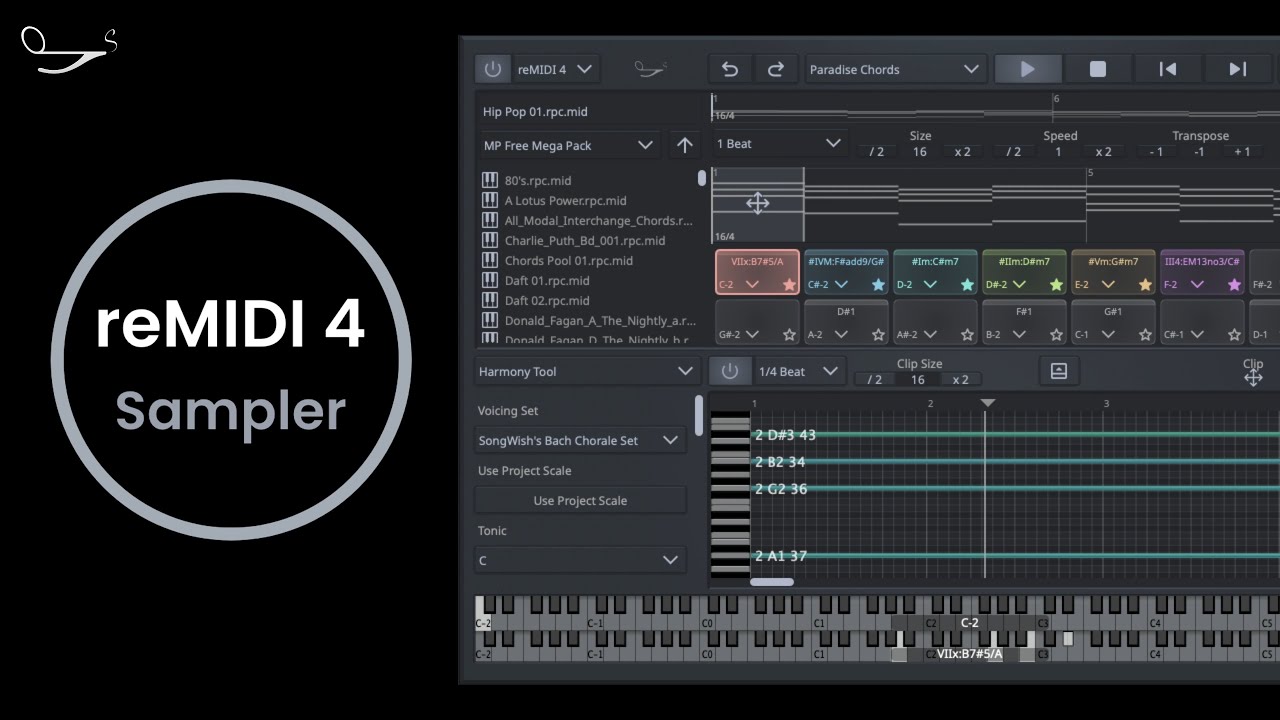The width and height of the screenshot is (1280, 720).
Task: Skip to the next item
Action: point(1237,69)
